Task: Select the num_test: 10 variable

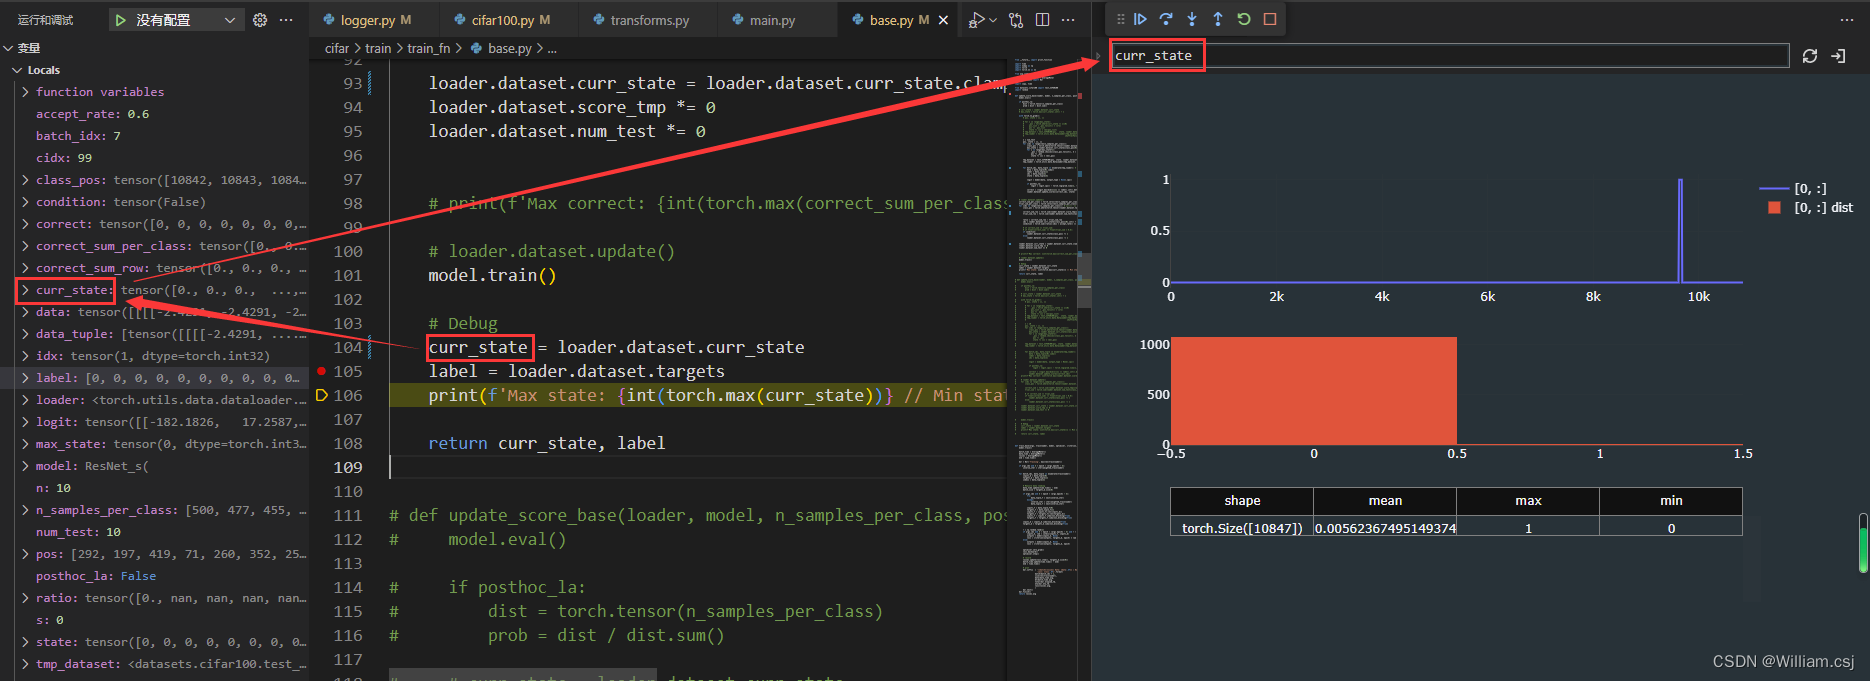Action: (78, 532)
